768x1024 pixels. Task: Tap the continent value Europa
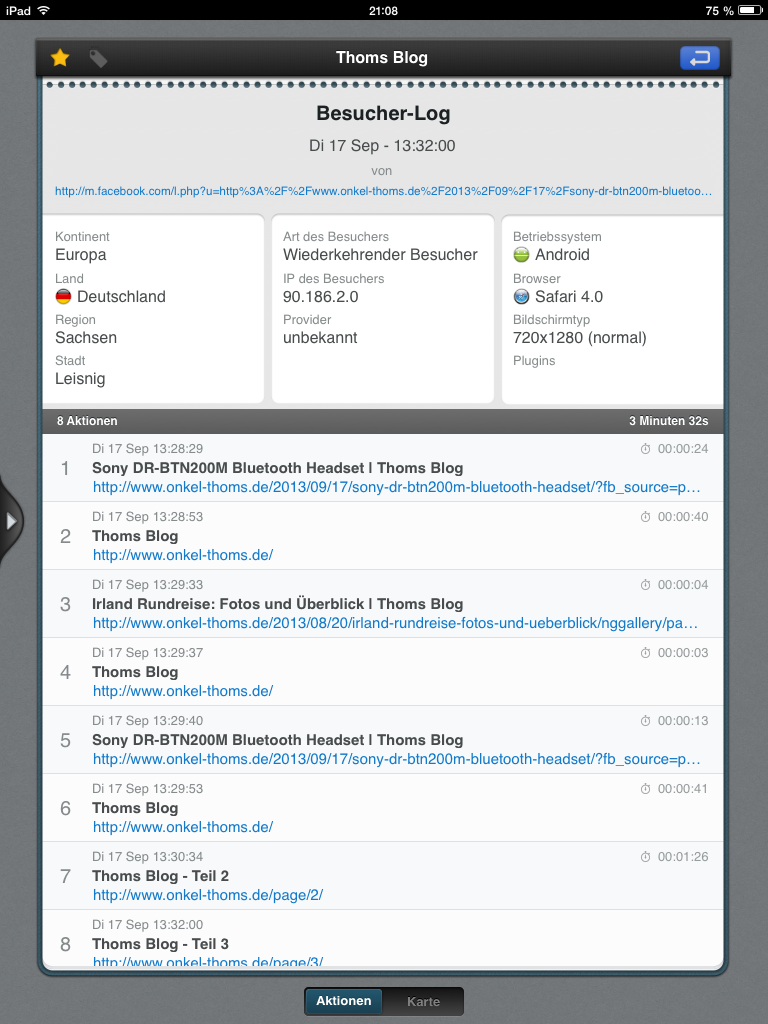click(x=81, y=255)
